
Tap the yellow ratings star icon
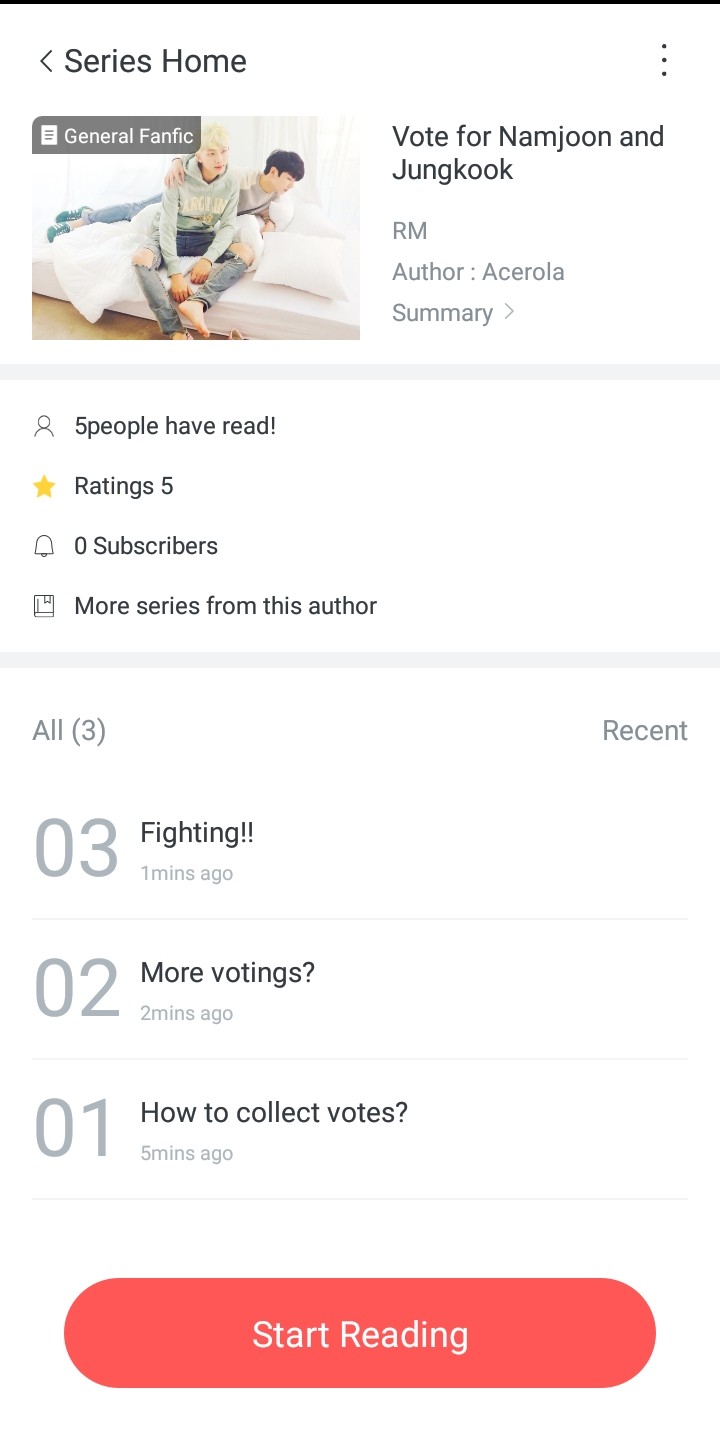click(x=44, y=487)
